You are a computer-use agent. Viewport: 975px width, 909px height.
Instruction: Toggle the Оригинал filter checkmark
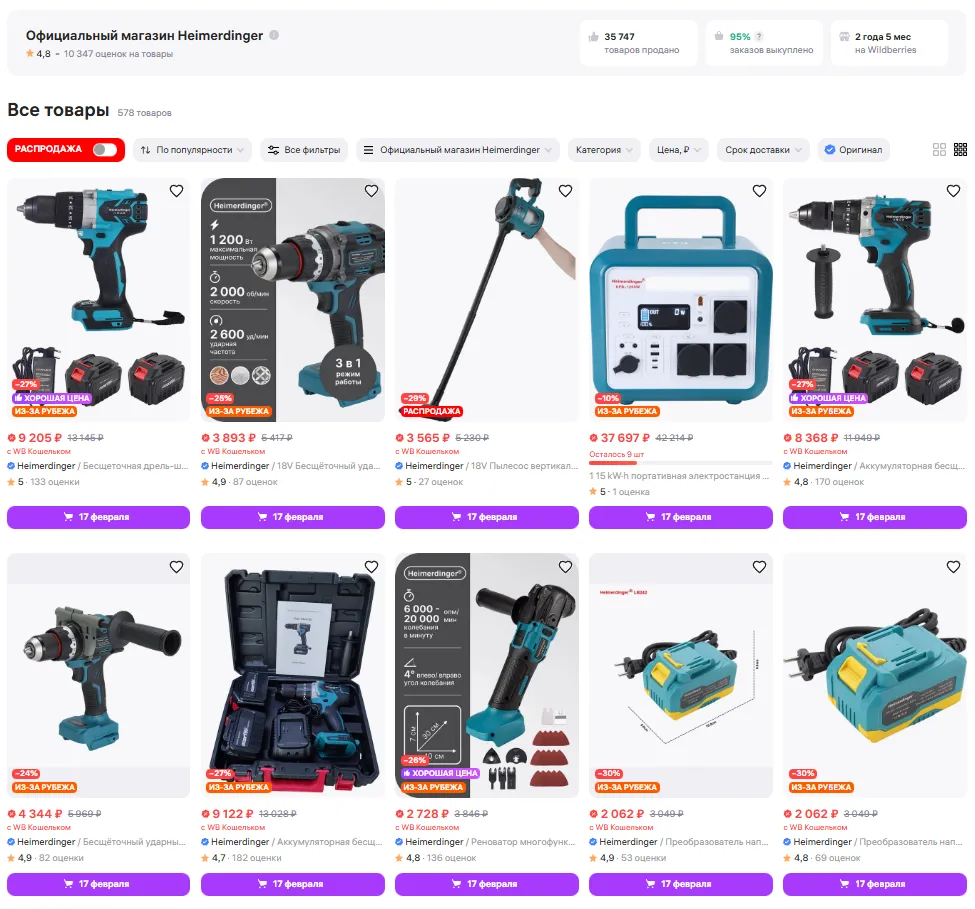(x=829, y=150)
